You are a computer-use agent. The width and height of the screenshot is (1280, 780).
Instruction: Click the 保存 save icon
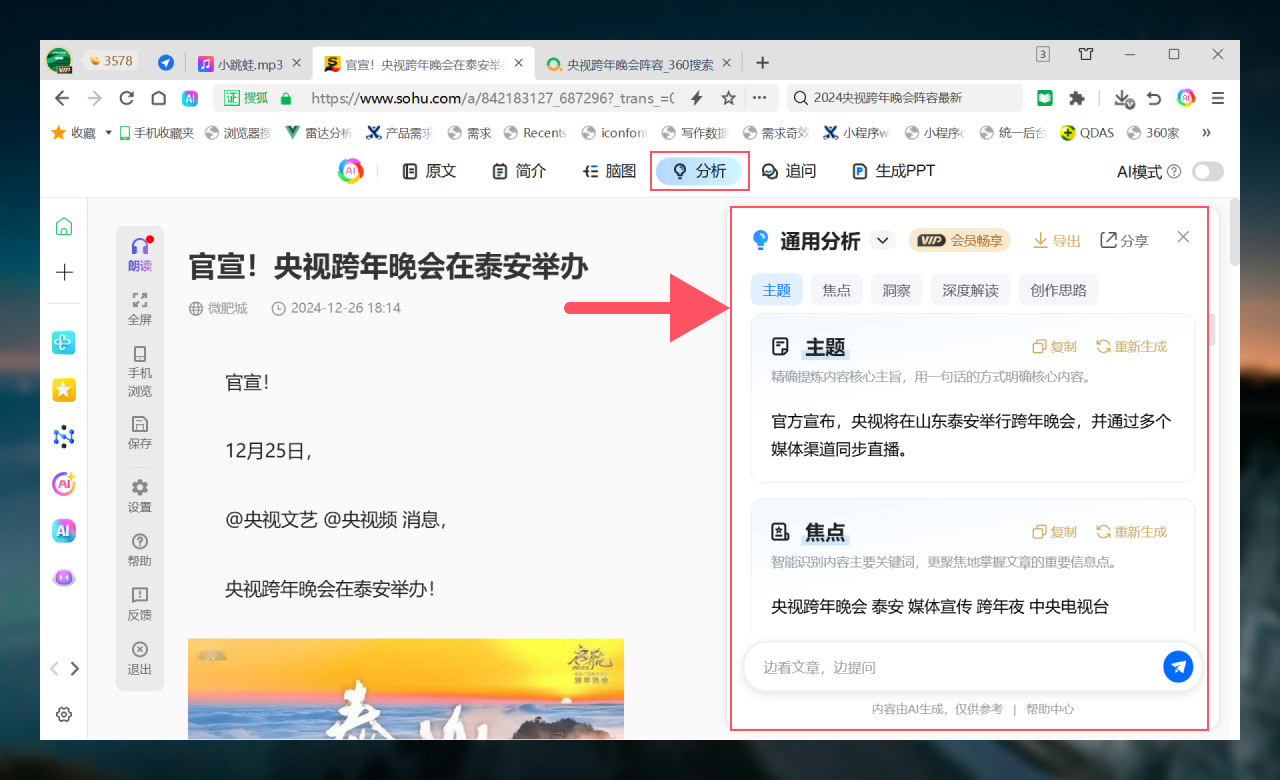140,424
